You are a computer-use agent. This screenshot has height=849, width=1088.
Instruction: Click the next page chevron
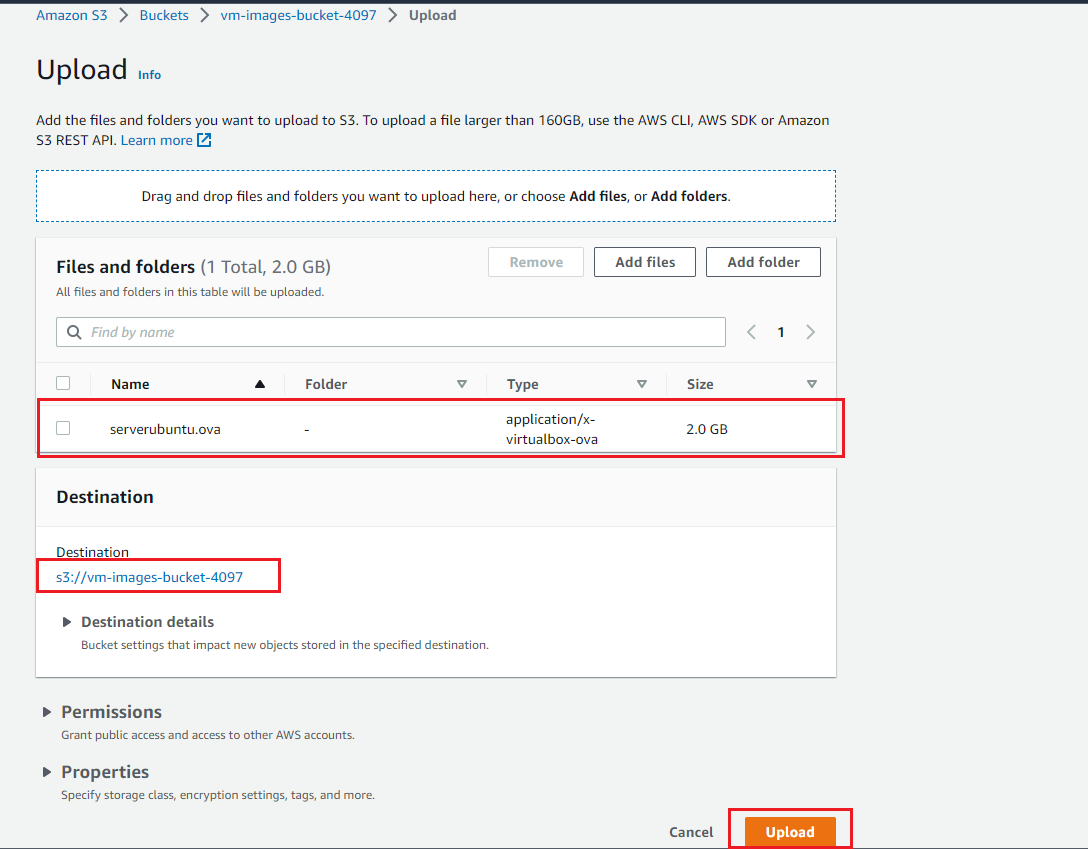pos(810,331)
